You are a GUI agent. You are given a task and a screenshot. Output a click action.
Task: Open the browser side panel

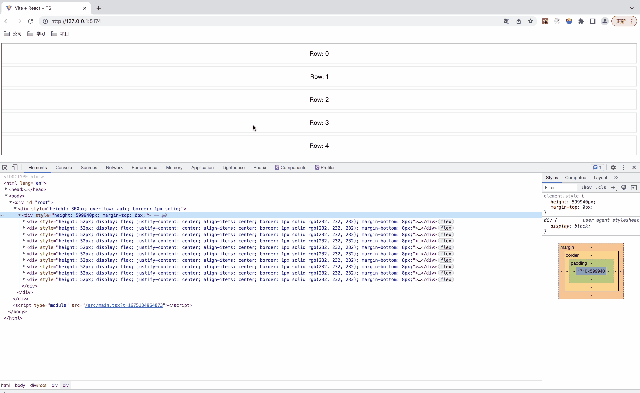(593, 21)
